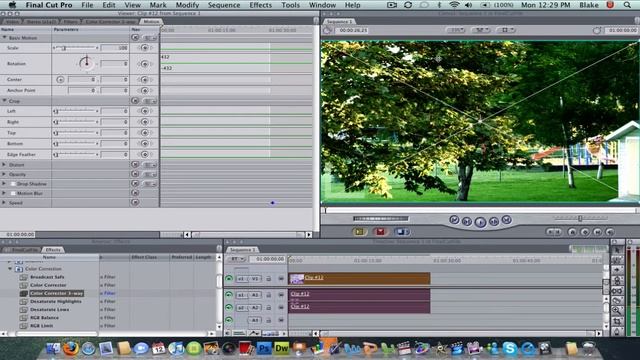Open the Sequence menu
640x360 pixels.
(224, 5)
